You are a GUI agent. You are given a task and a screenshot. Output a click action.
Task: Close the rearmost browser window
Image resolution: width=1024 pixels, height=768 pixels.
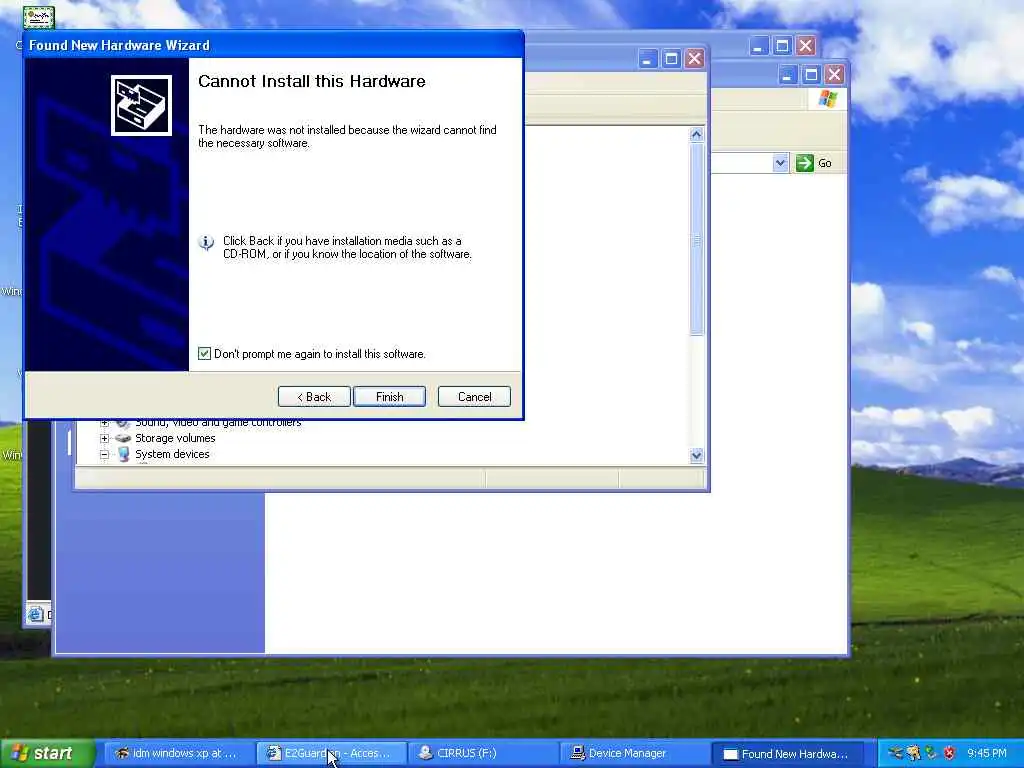click(x=805, y=46)
